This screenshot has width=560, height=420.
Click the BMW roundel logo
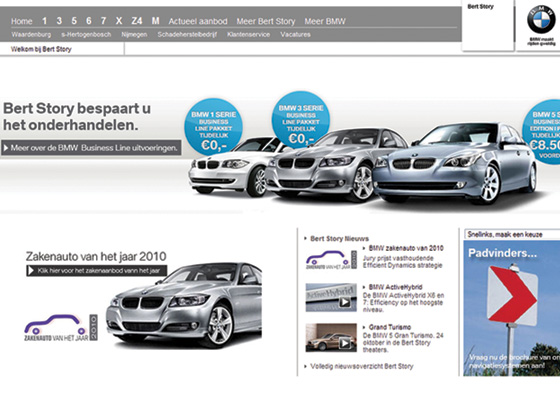(x=541, y=19)
